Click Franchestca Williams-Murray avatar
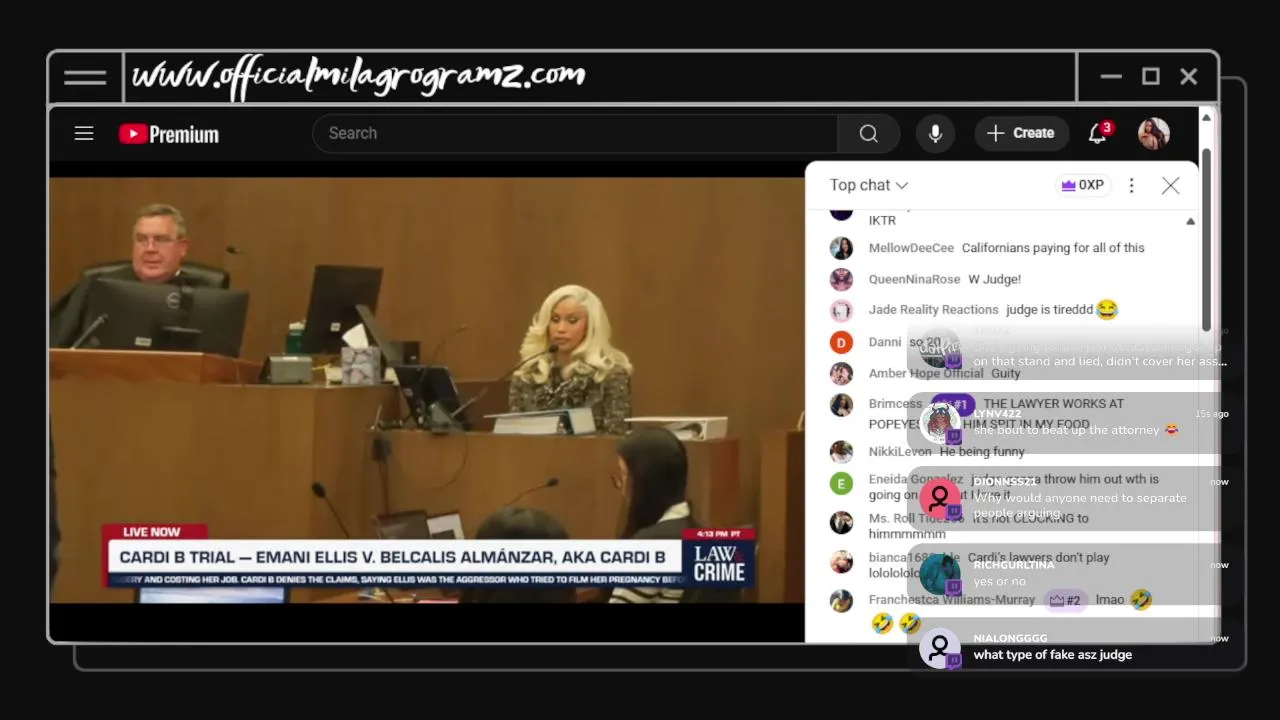 click(841, 600)
